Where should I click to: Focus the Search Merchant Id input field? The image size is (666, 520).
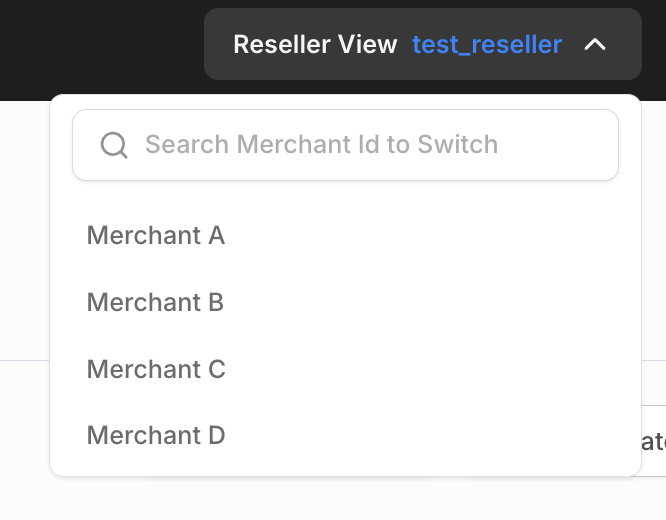345,145
